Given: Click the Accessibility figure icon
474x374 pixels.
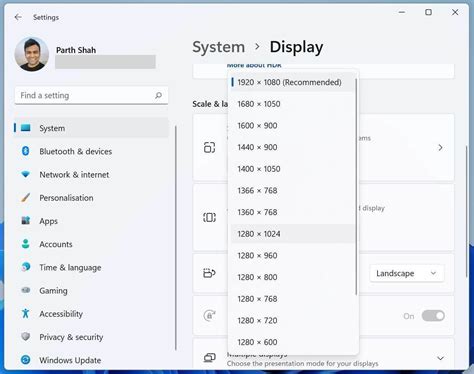Looking at the screenshot, I should tap(26, 313).
